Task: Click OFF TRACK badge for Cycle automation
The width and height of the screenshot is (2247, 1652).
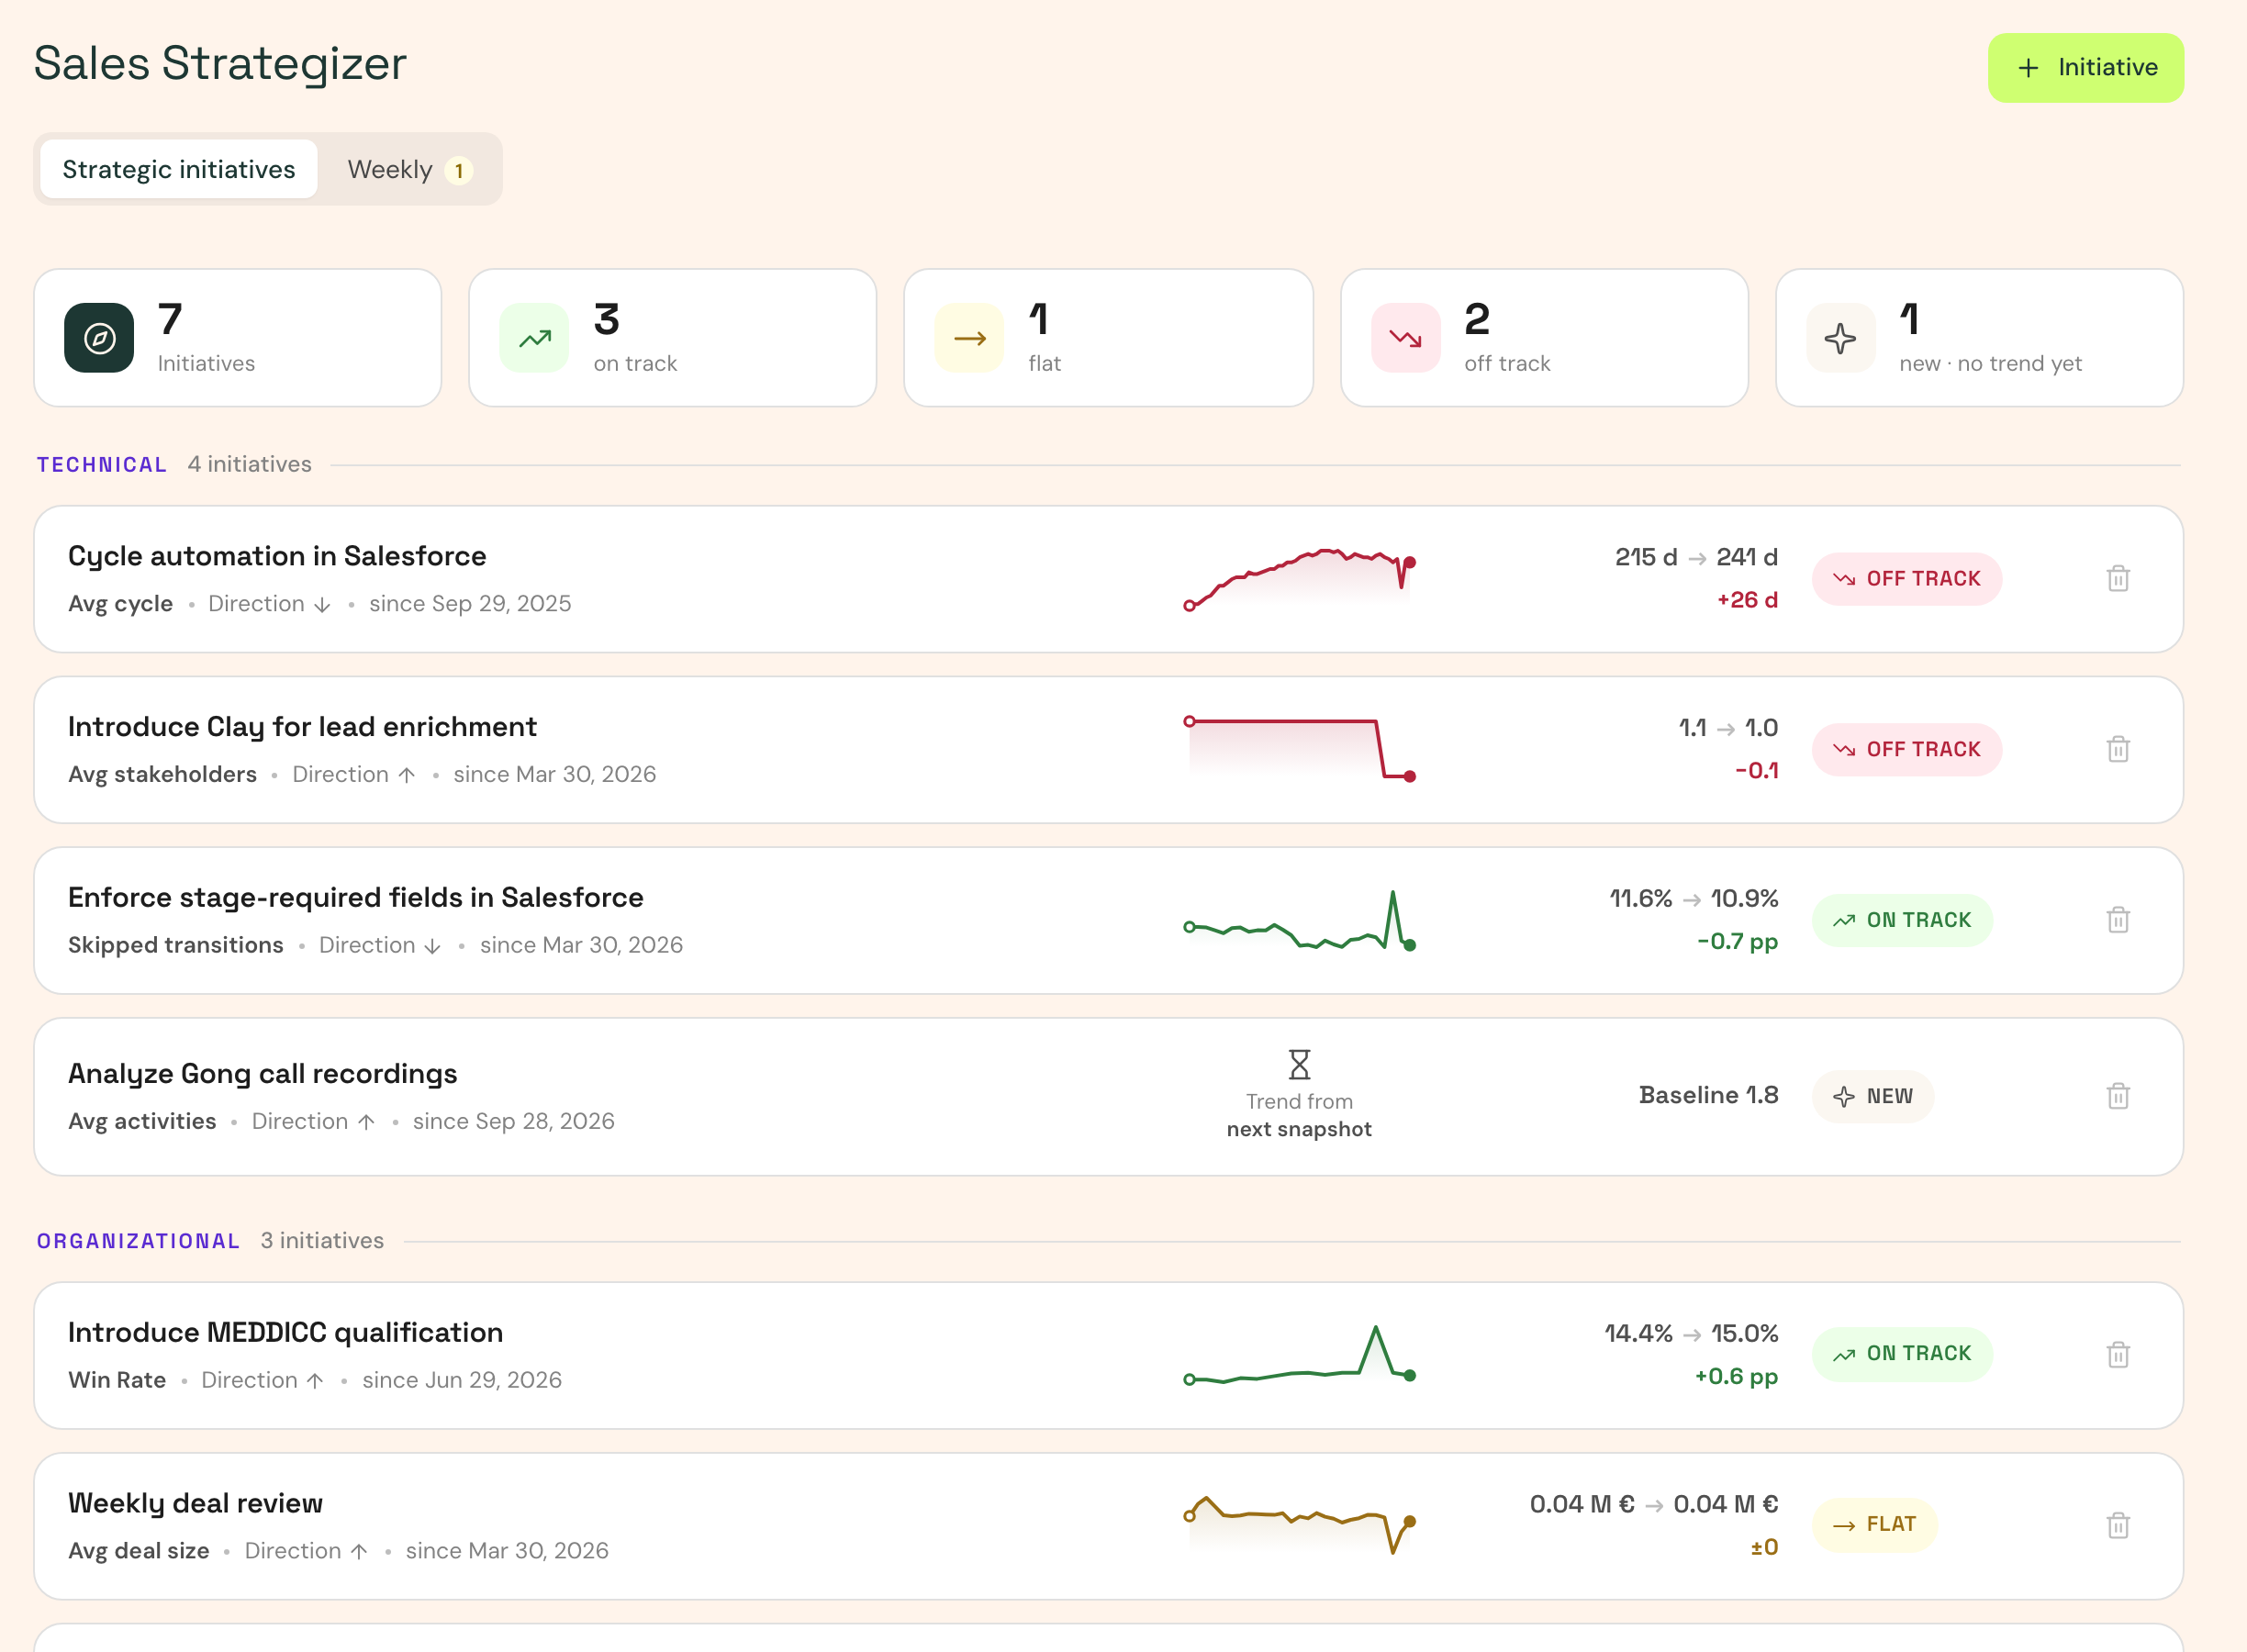Action: click(x=1906, y=578)
